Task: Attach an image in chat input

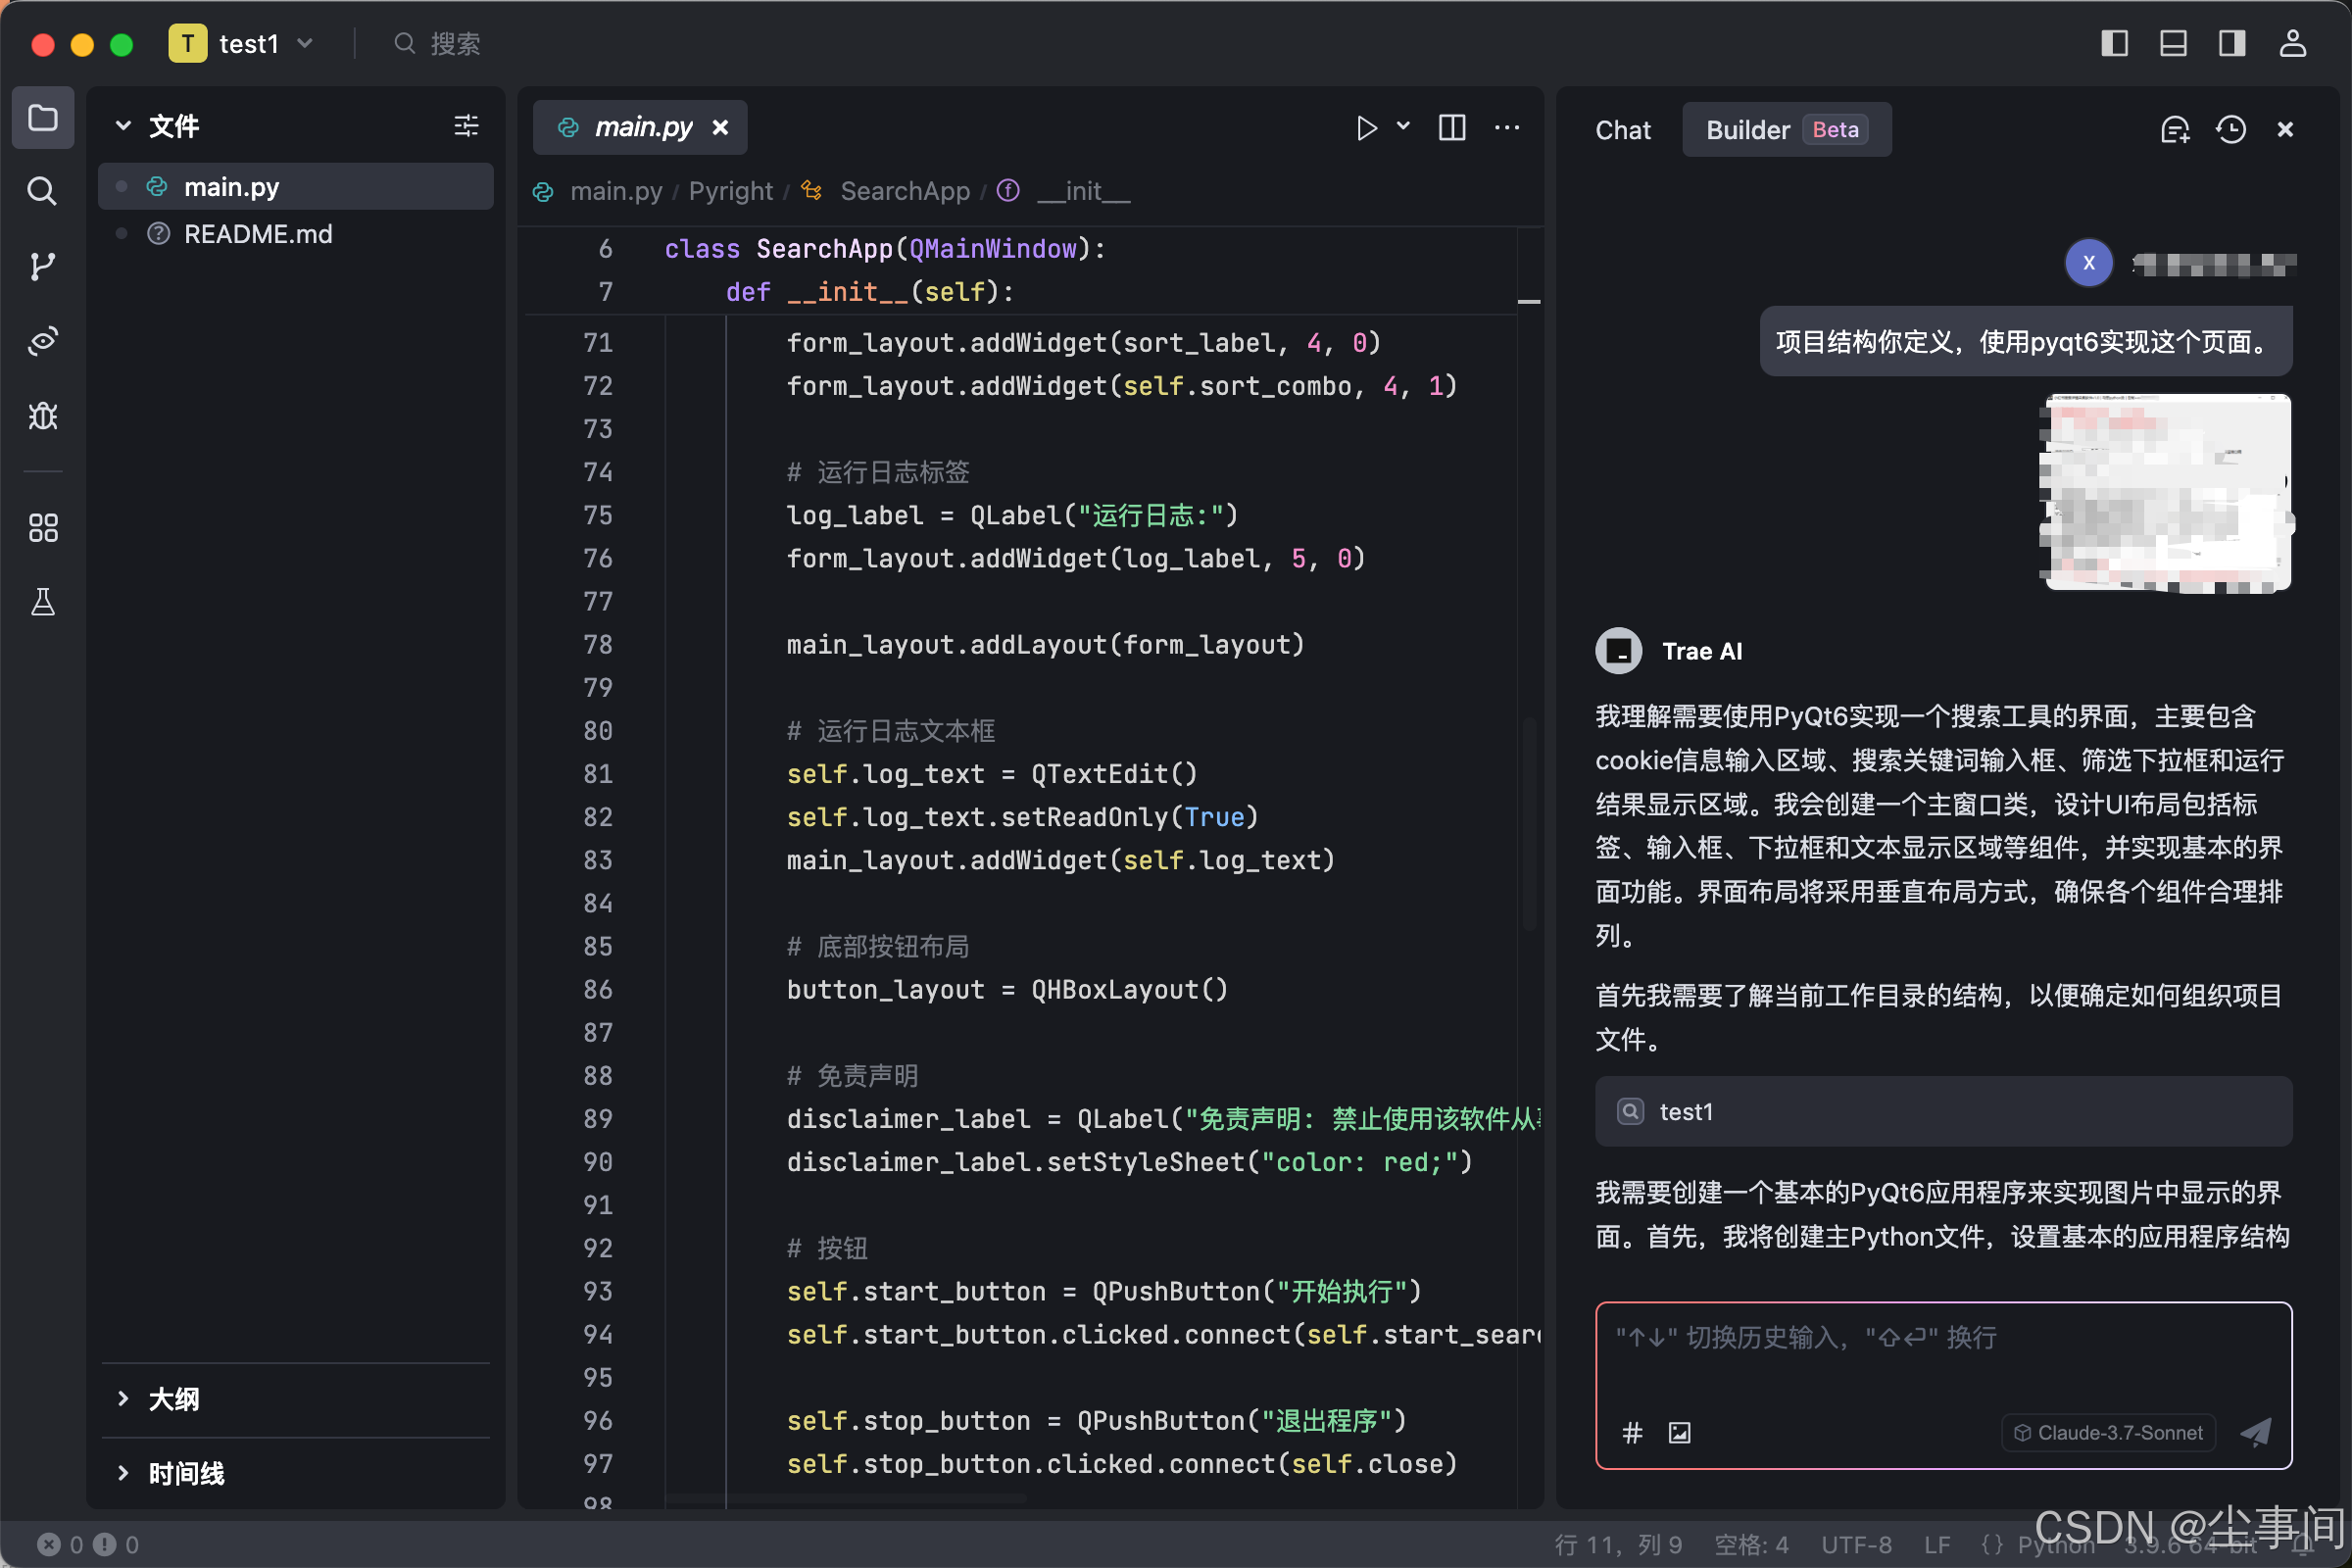Action: [1679, 1433]
